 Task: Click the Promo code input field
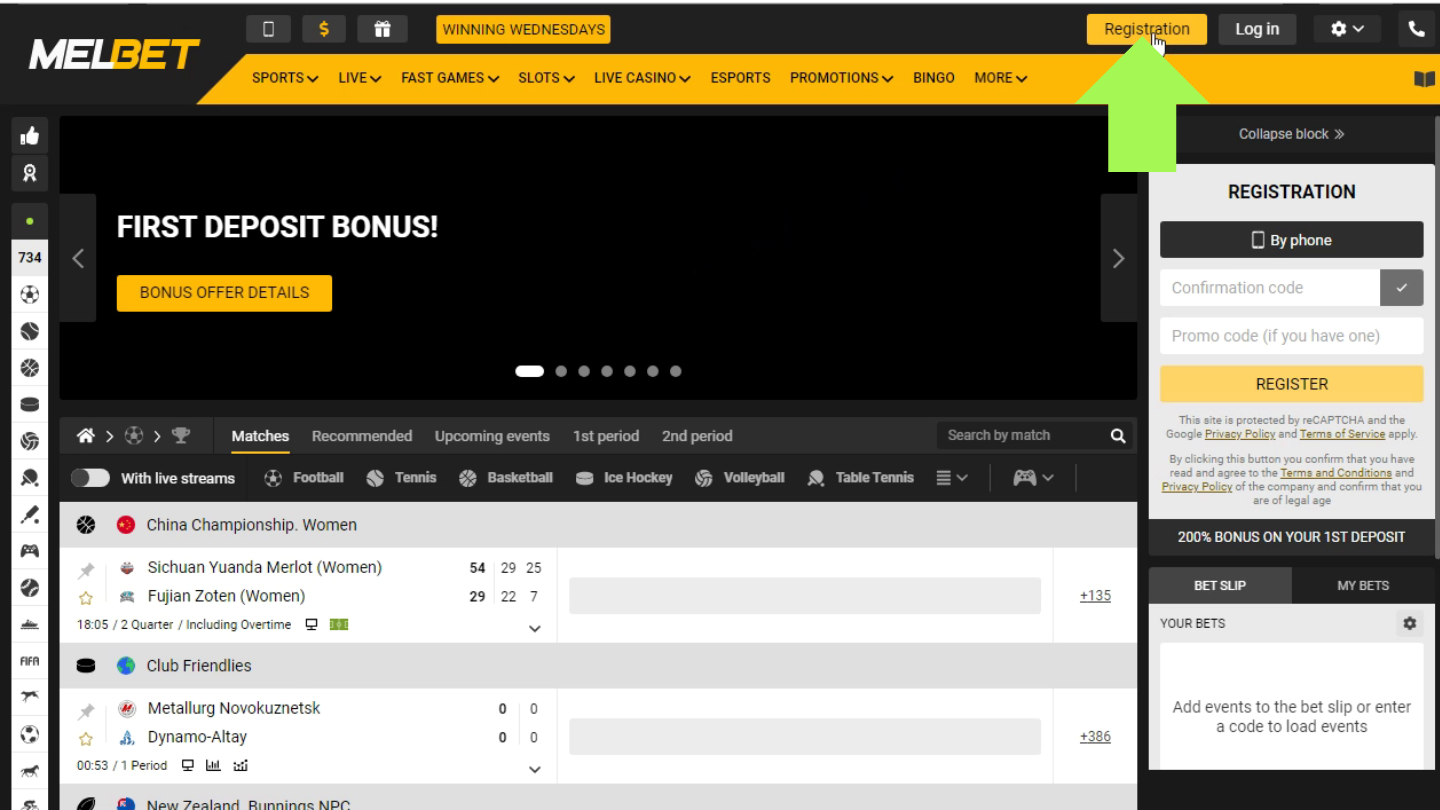click(1291, 336)
